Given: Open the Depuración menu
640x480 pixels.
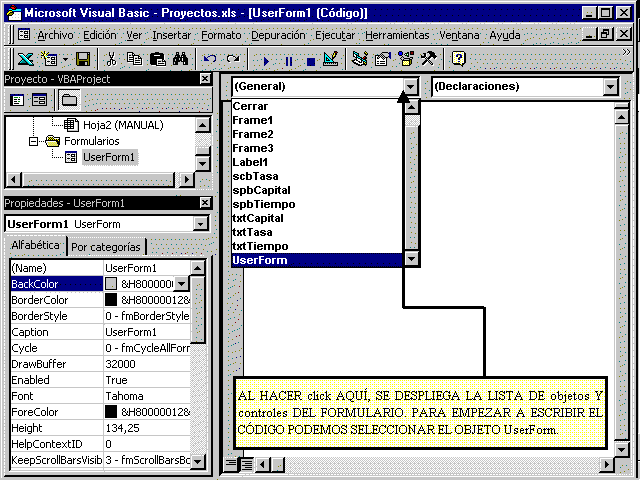Looking at the screenshot, I should pyautogui.click(x=278, y=36).
